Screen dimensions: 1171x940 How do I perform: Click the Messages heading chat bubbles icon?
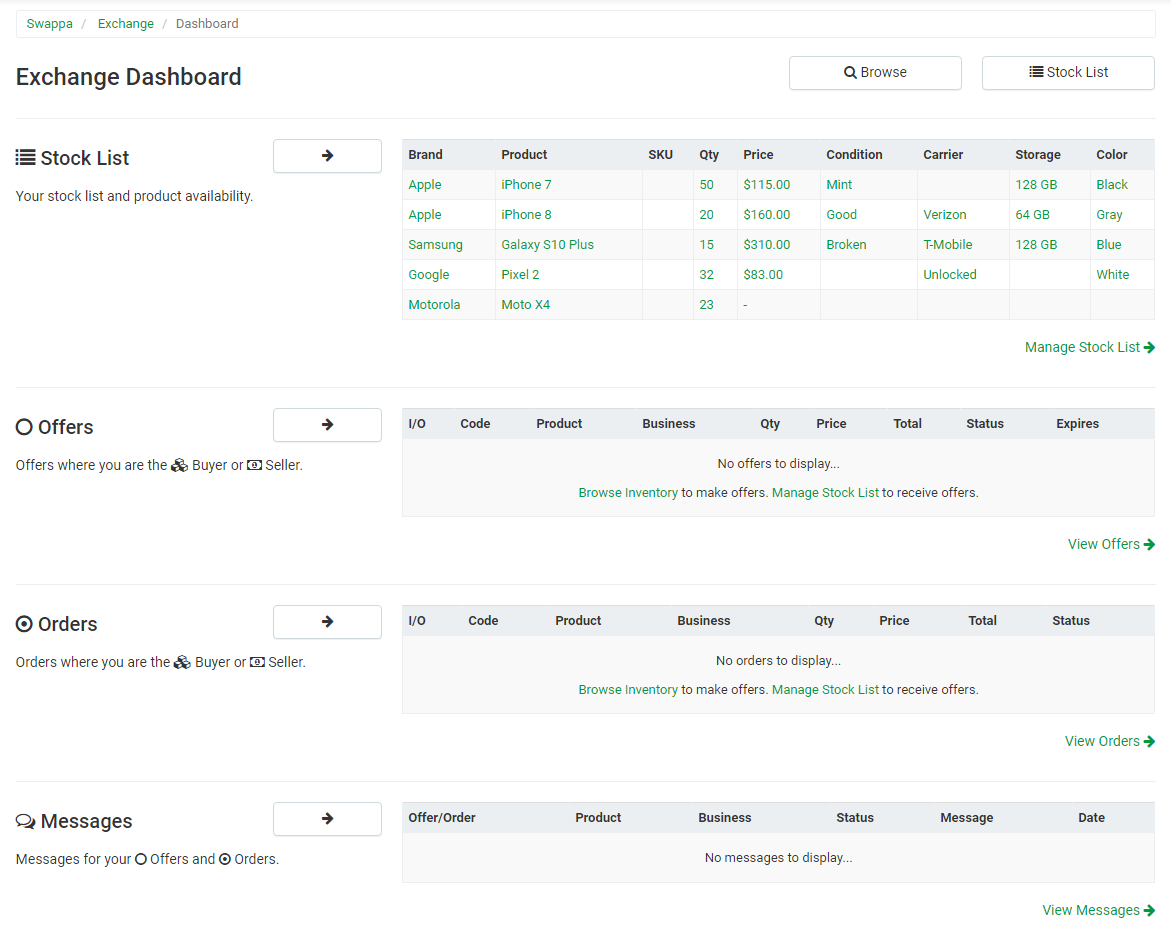click(25, 821)
